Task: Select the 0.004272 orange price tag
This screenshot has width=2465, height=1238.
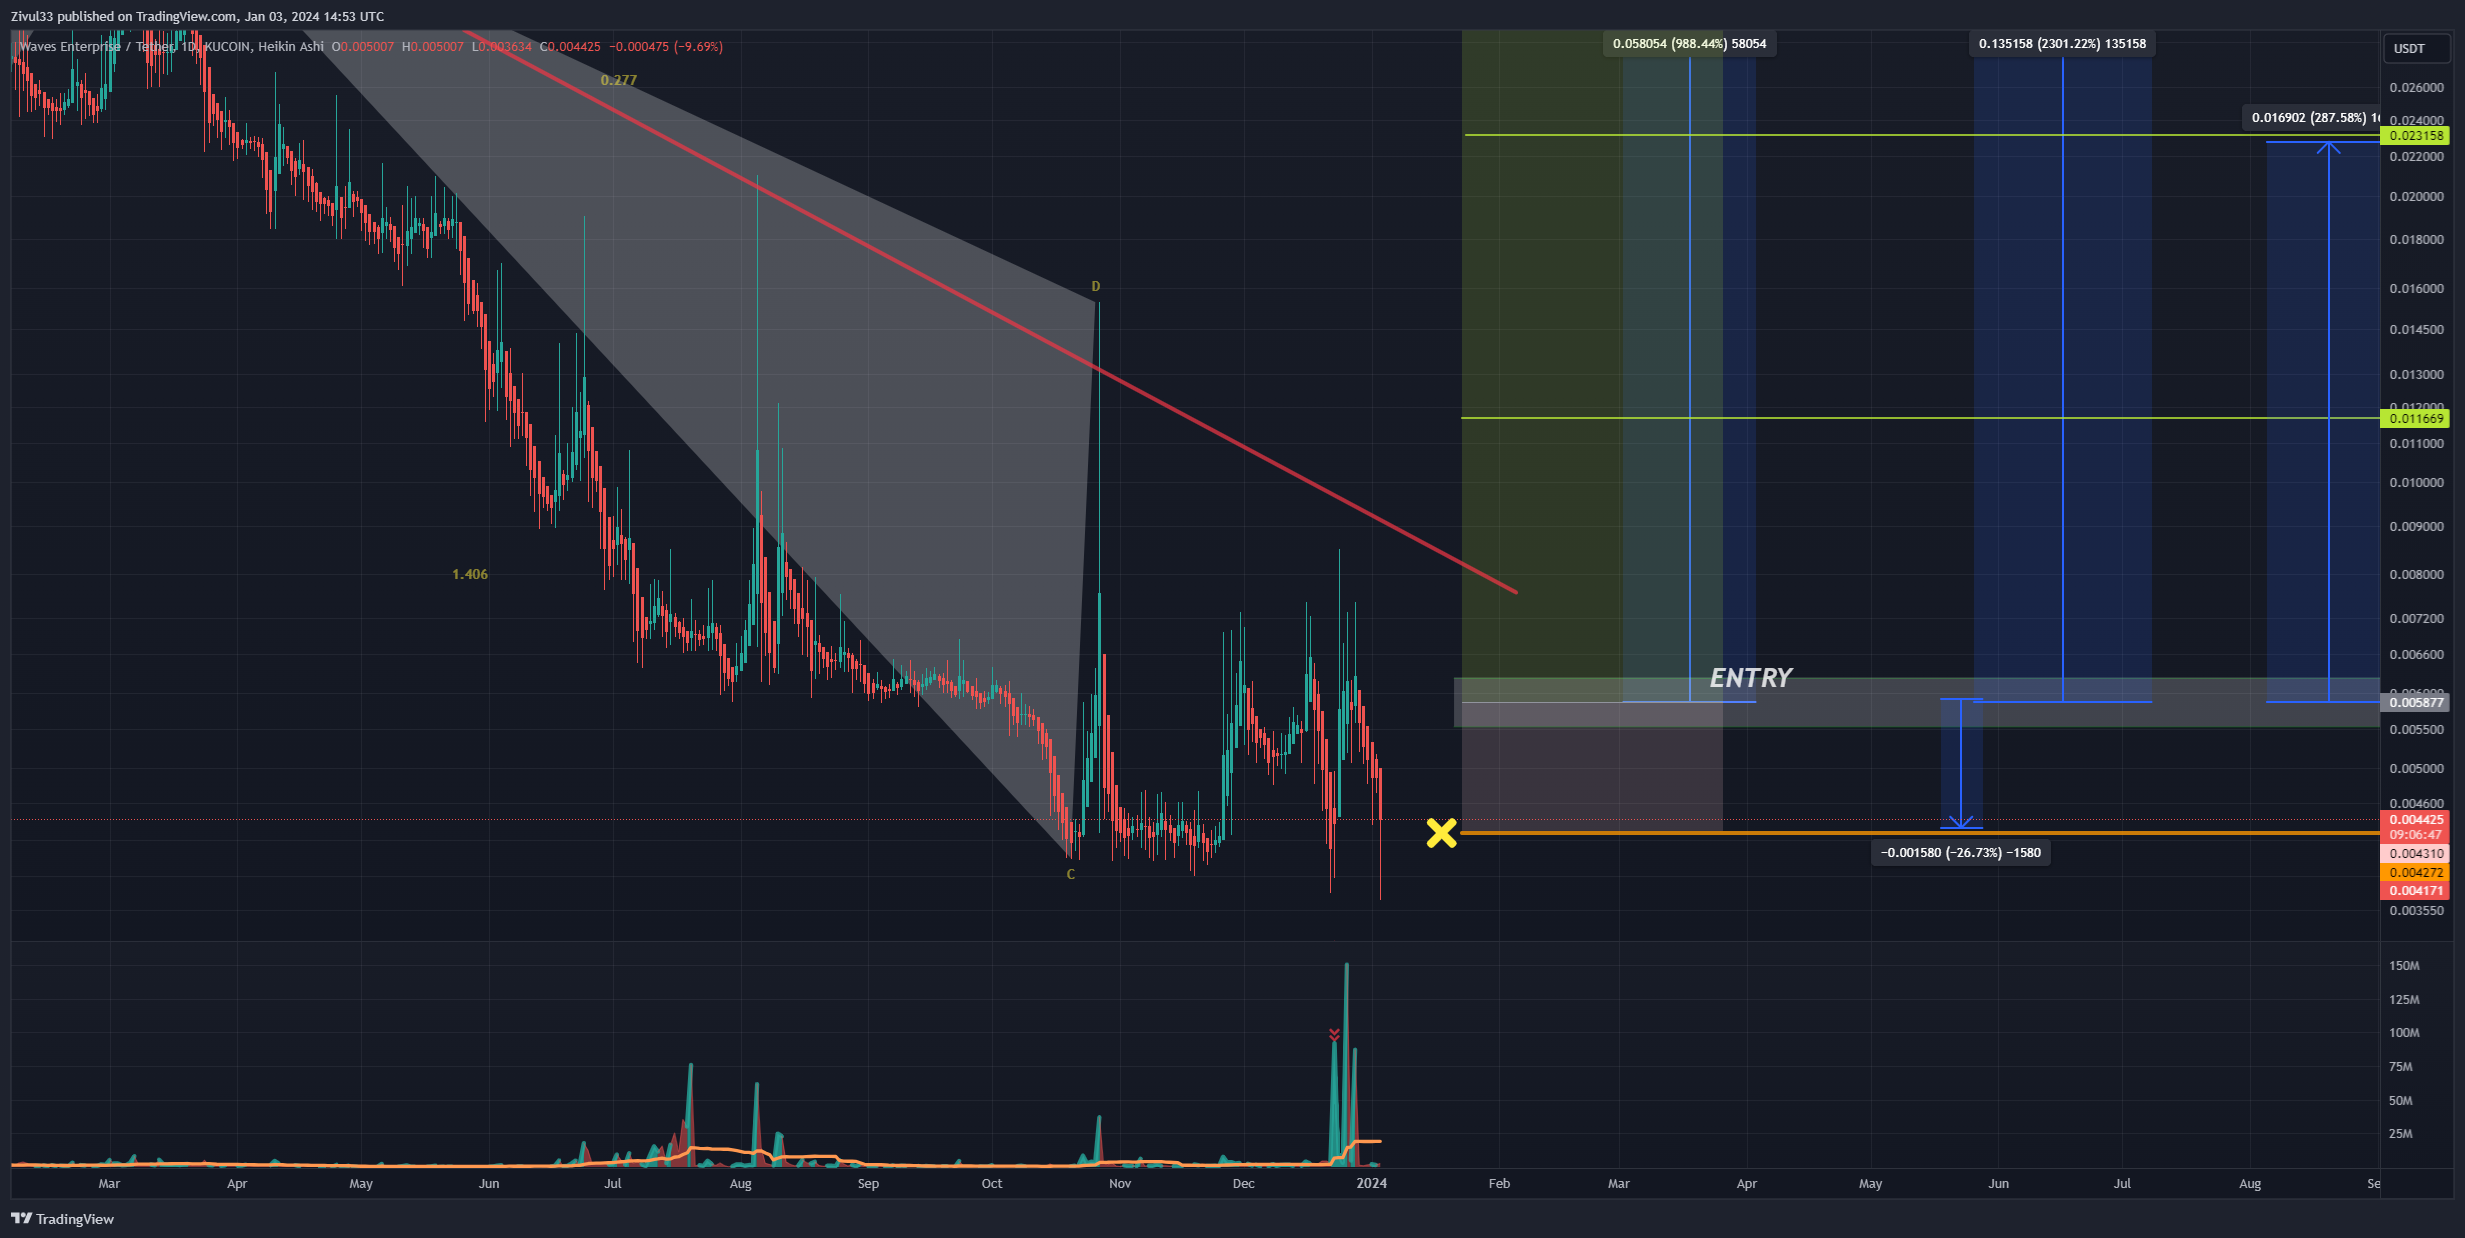Action: 2415,873
